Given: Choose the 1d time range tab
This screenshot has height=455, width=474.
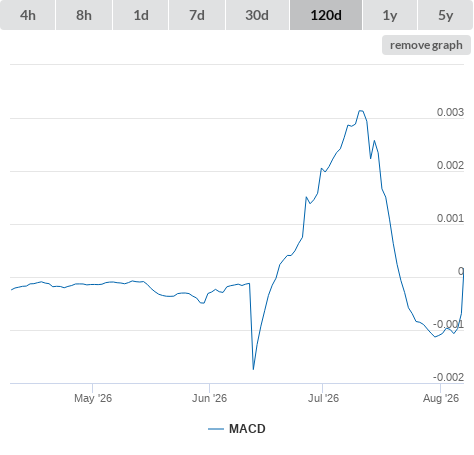Looking at the screenshot, I should pyautogui.click(x=141, y=15).
